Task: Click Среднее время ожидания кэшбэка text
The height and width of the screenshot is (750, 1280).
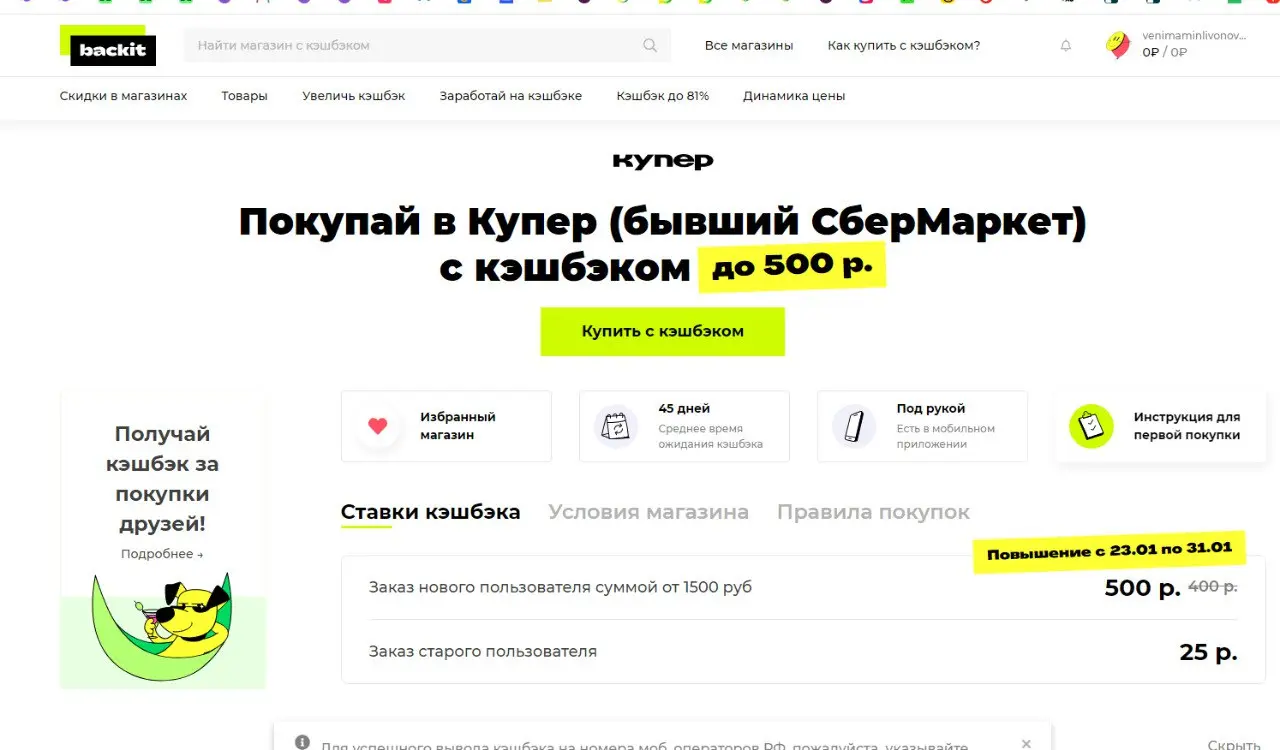Action: click(x=710, y=436)
